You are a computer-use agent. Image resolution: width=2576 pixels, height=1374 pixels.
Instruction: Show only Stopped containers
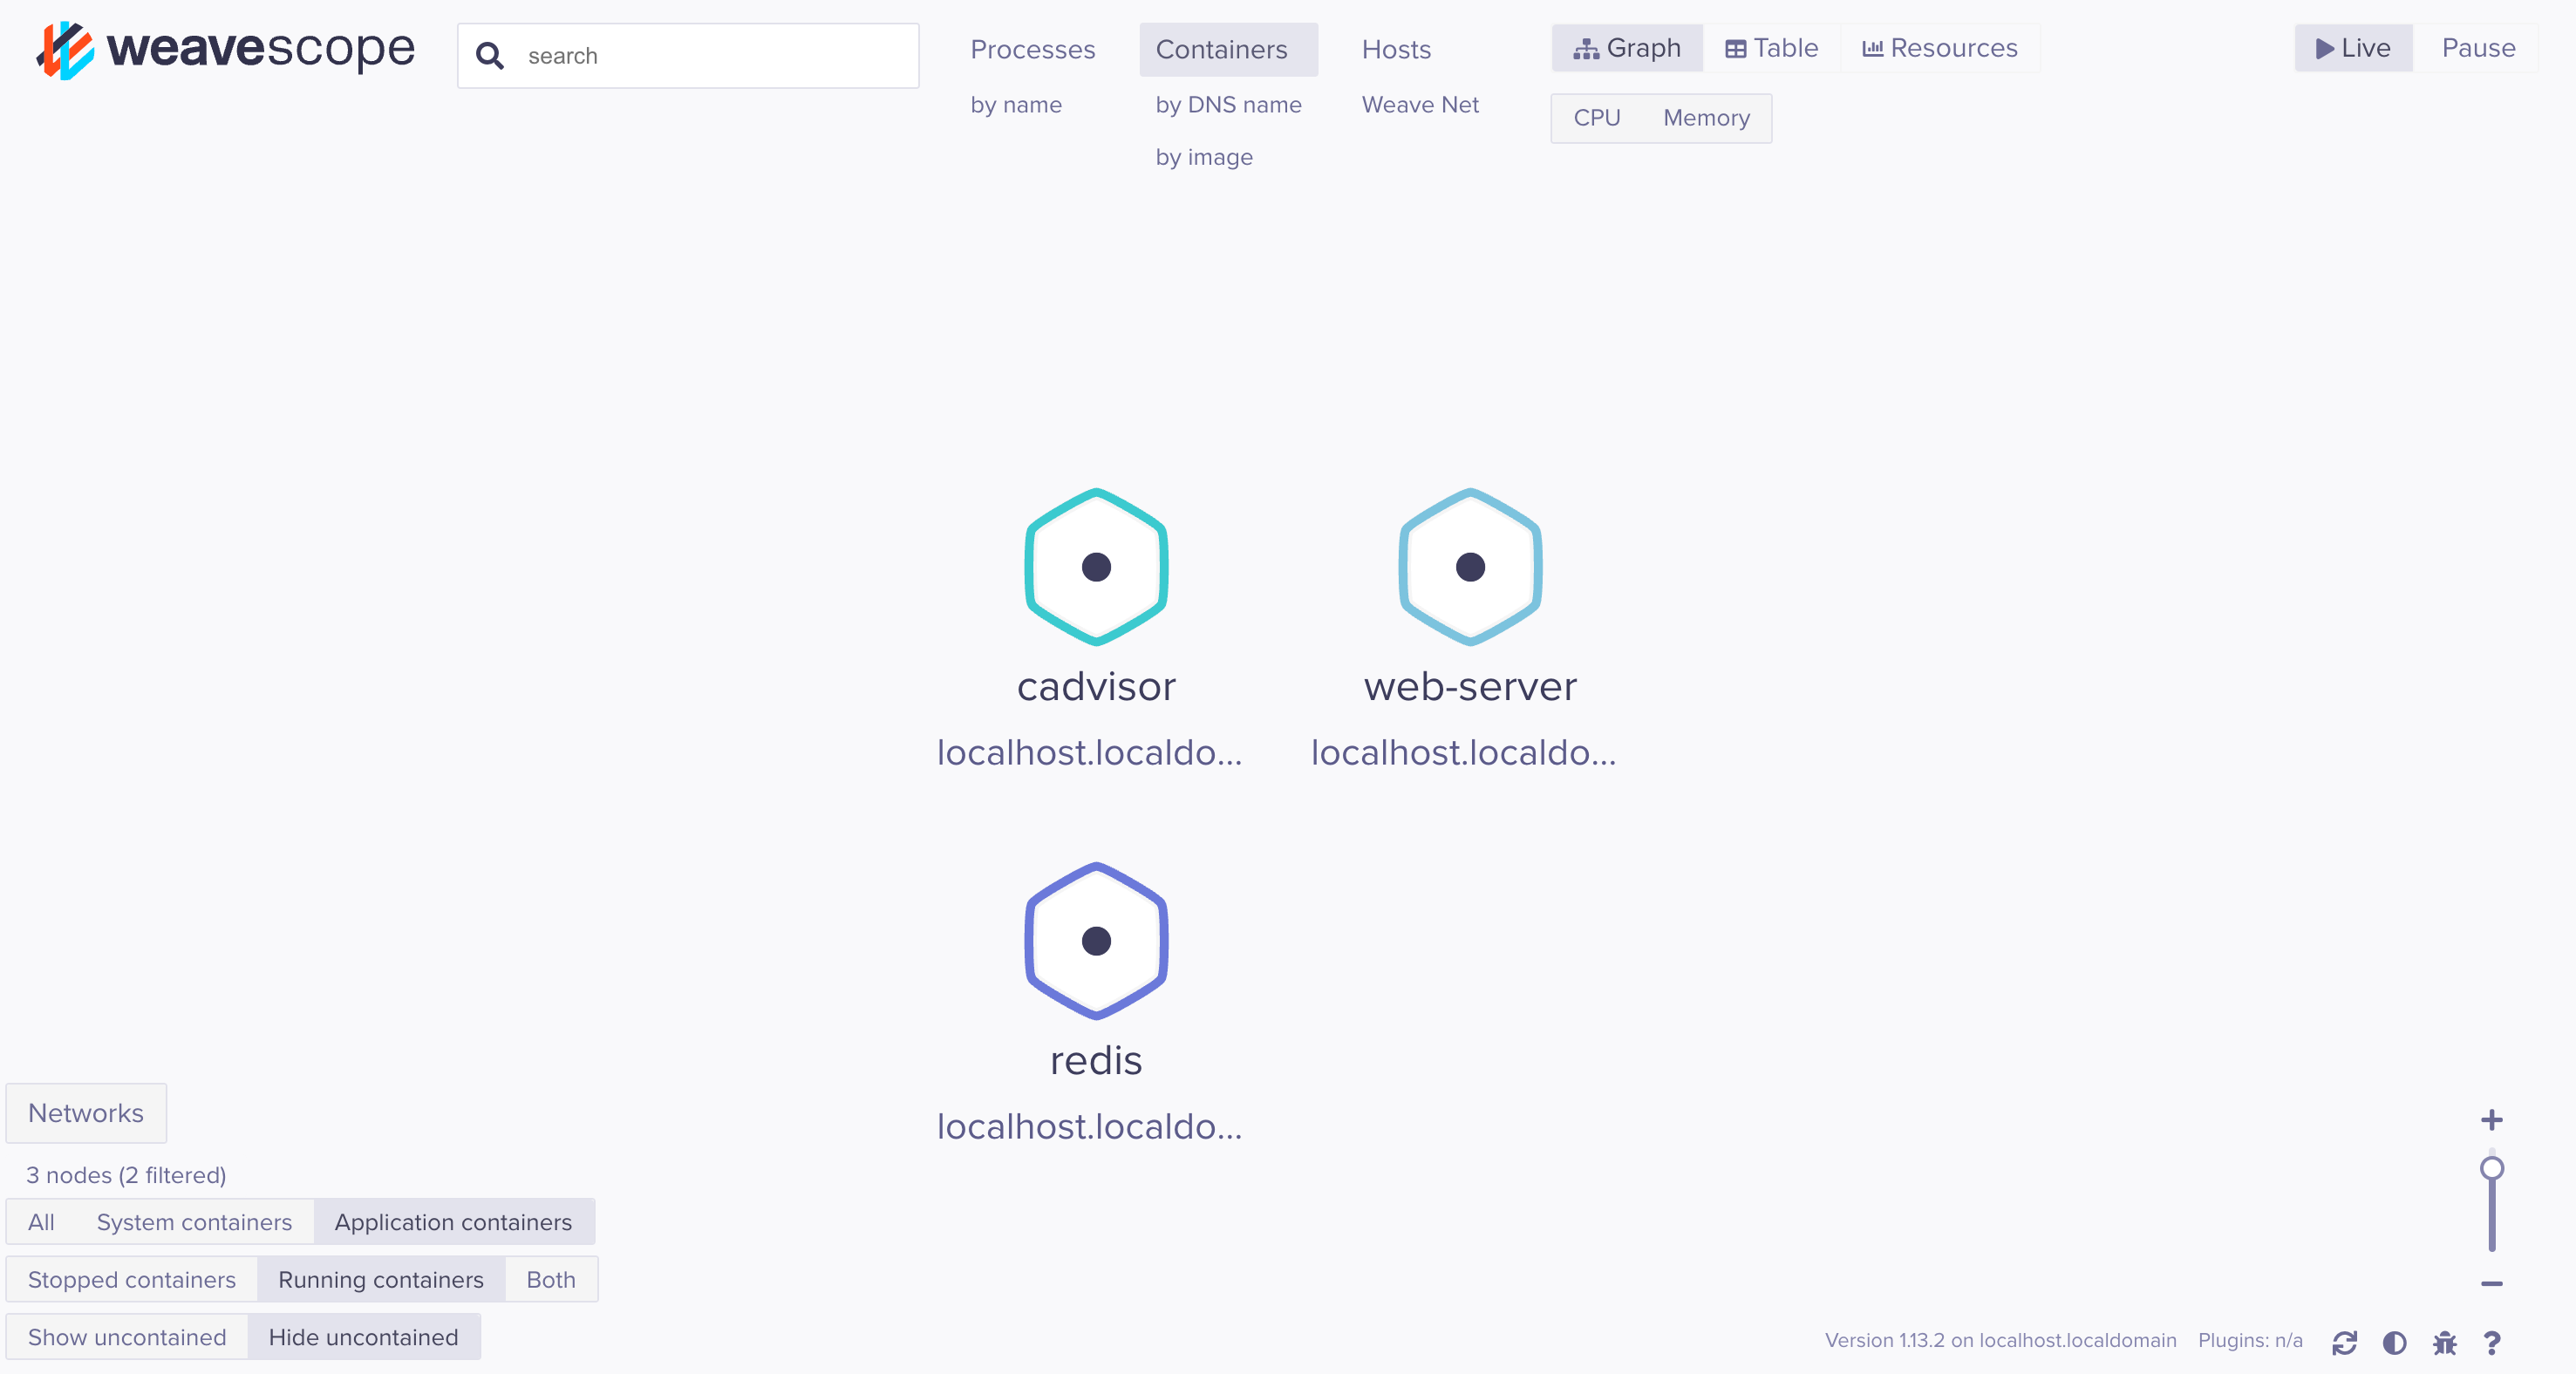[132, 1280]
